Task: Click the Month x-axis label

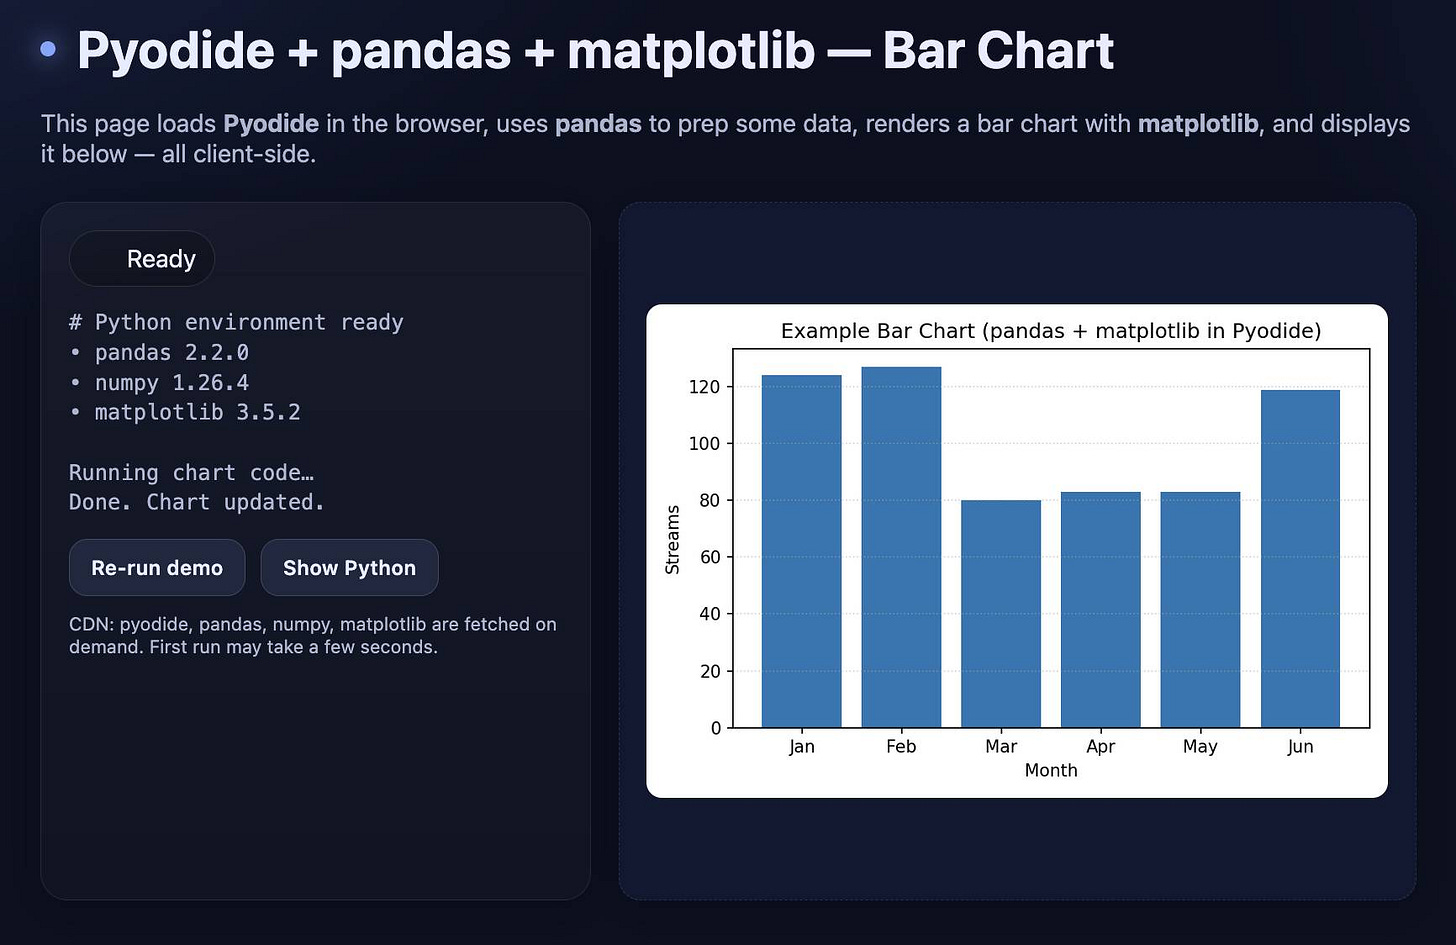Action: [x=1050, y=770]
